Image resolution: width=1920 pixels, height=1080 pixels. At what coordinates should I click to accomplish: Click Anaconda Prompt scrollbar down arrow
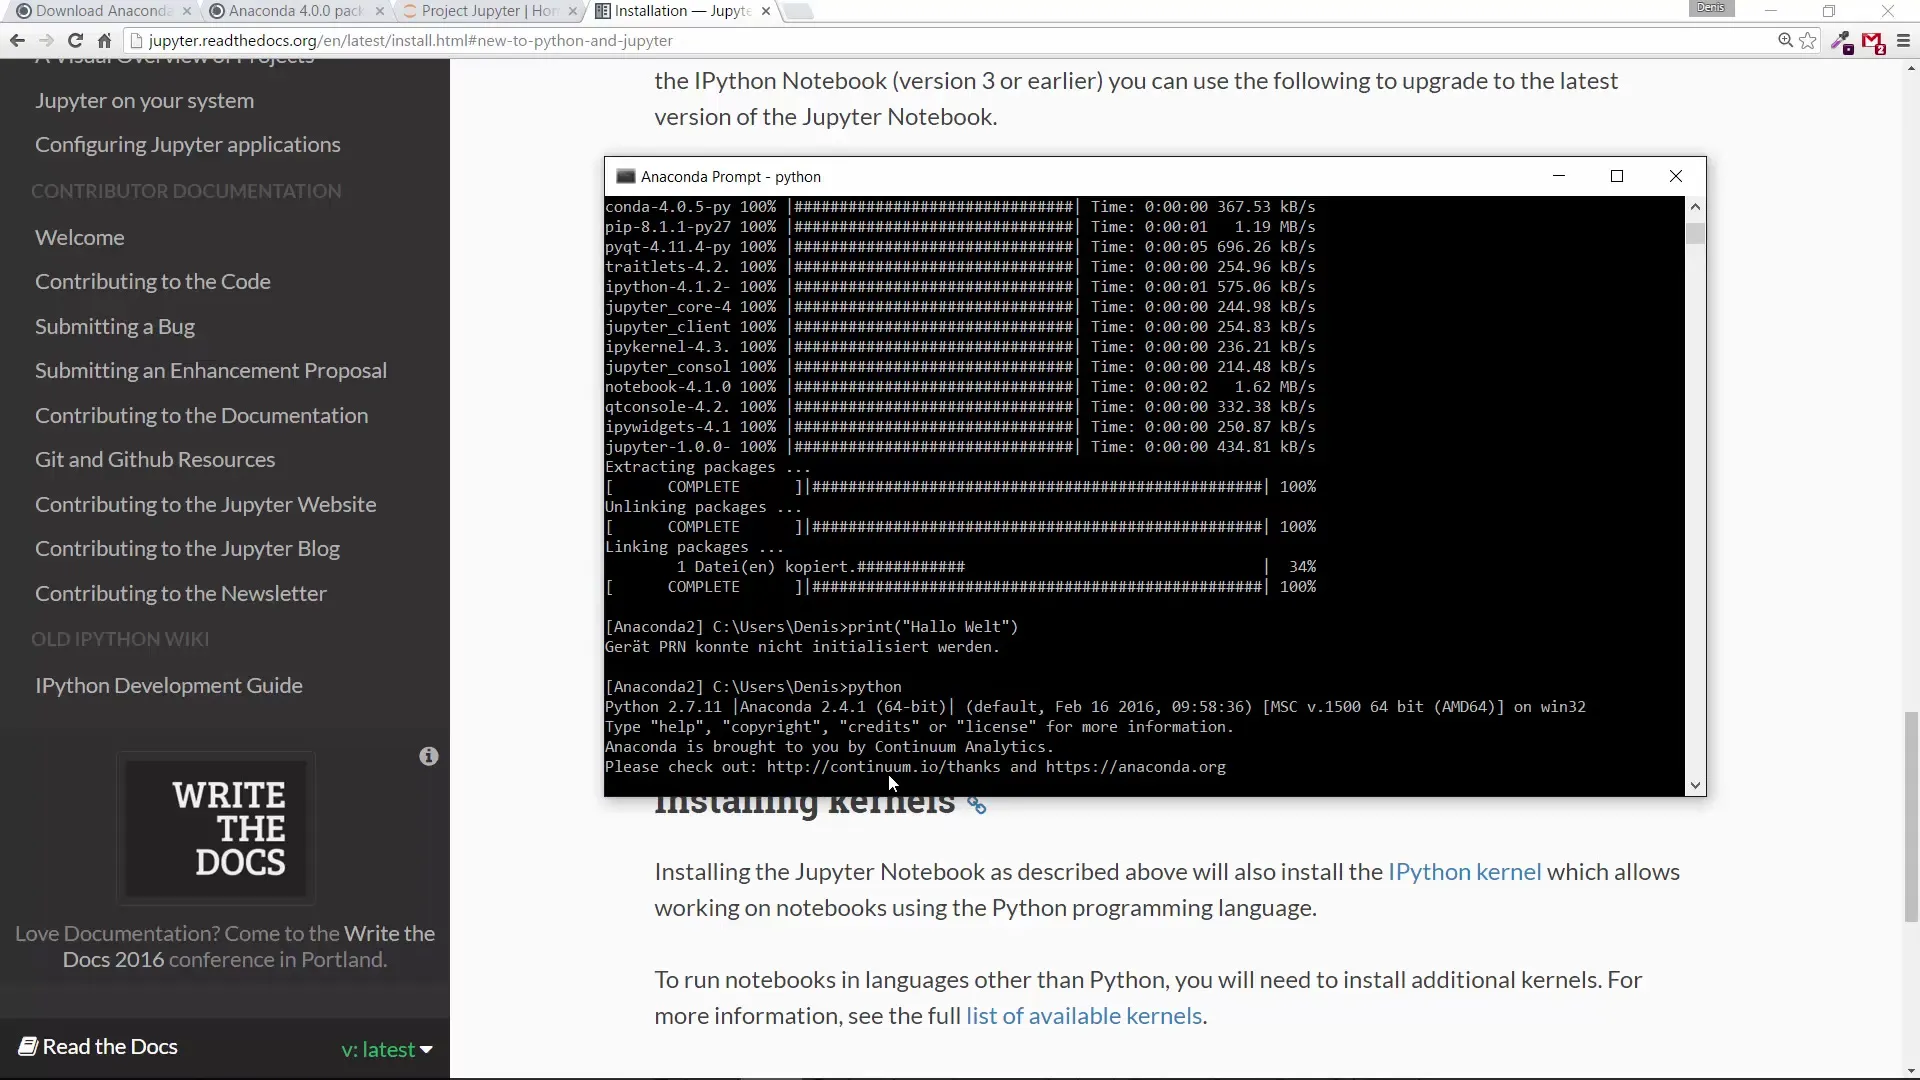click(x=1695, y=786)
